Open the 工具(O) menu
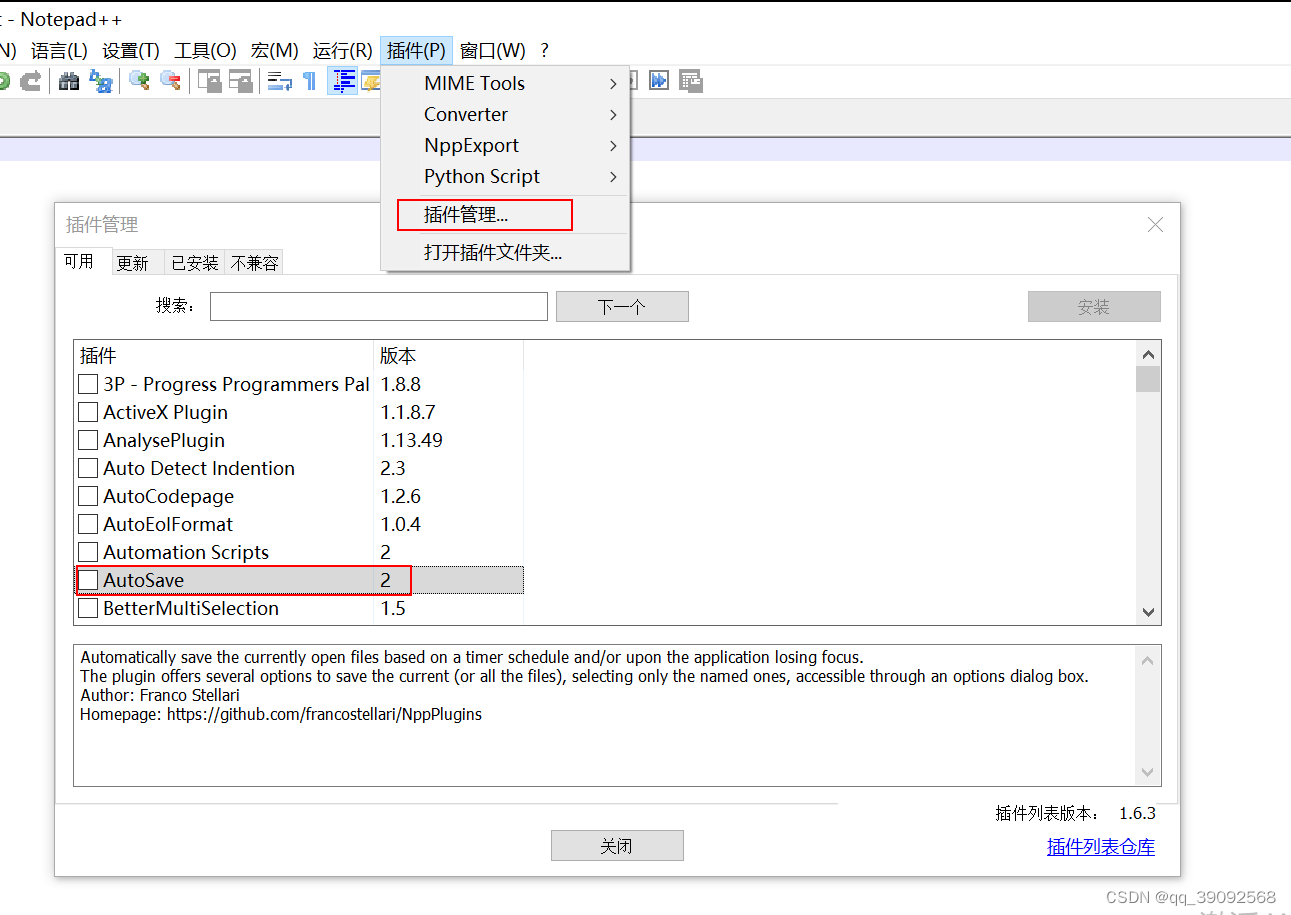This screenshot has height=915, width=1291. coord(205,50)
